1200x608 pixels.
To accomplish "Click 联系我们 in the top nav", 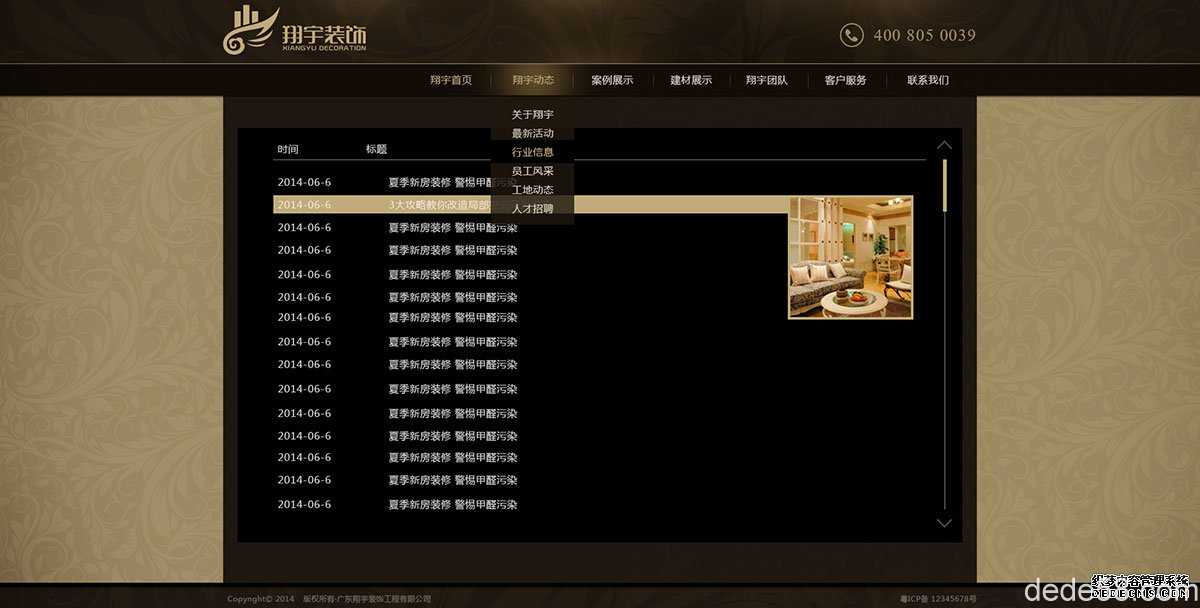I will click(x=928, y=80).
